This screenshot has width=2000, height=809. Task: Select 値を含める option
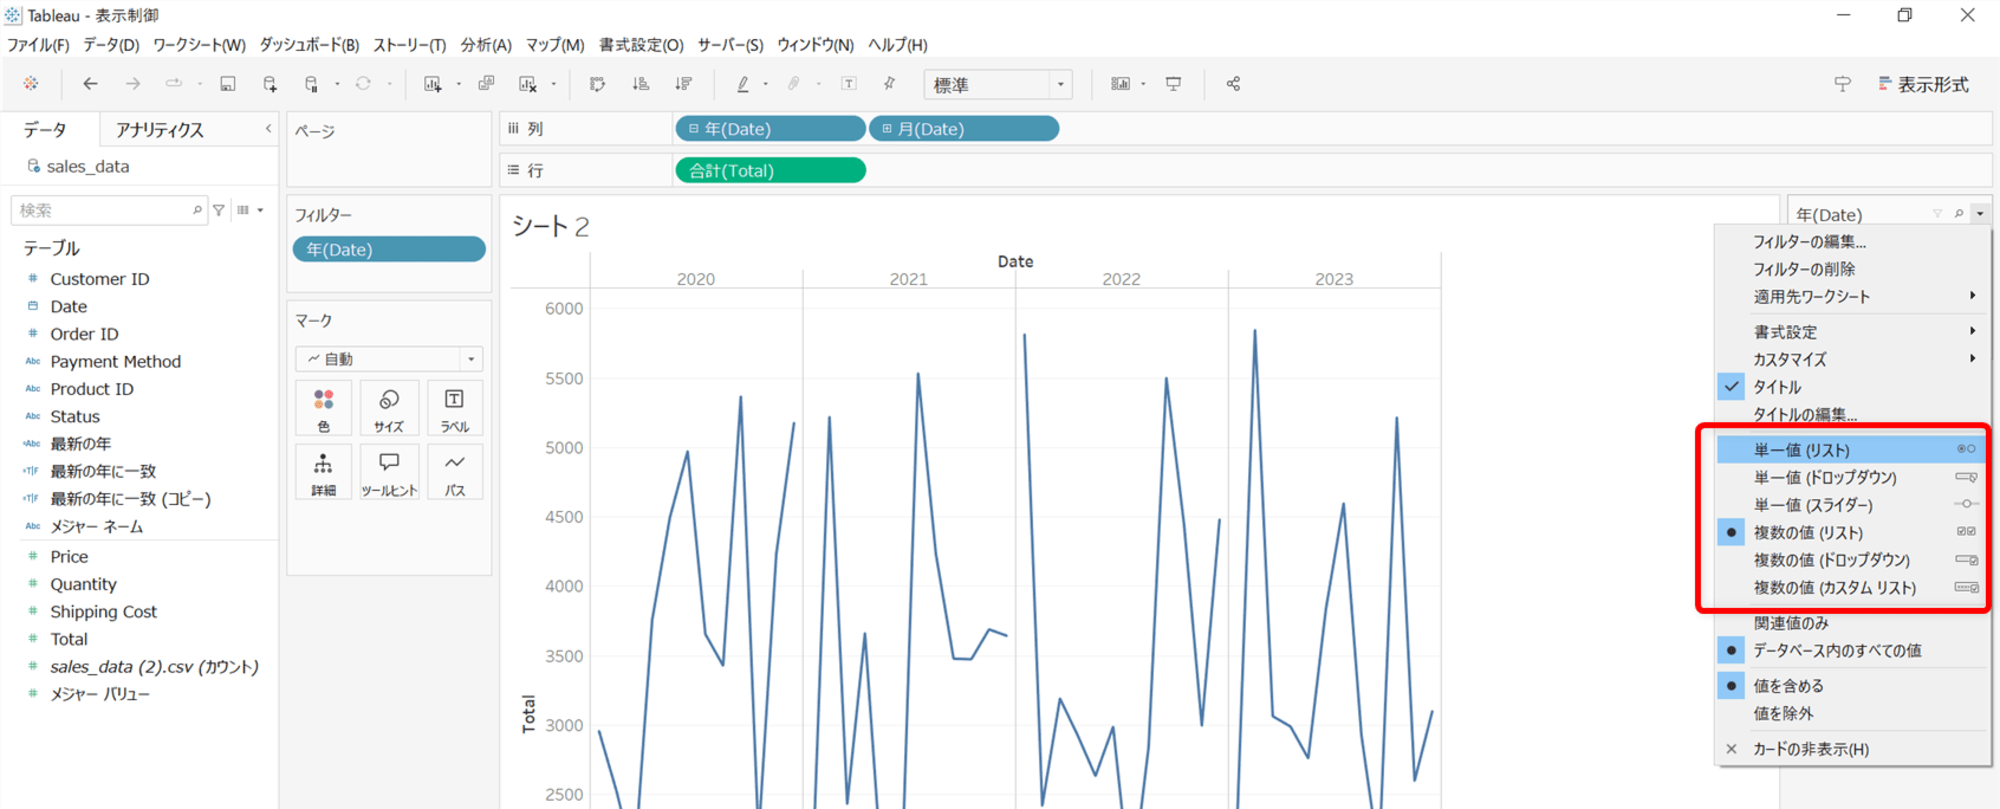pyautogui.click(x=1852, y=686)
